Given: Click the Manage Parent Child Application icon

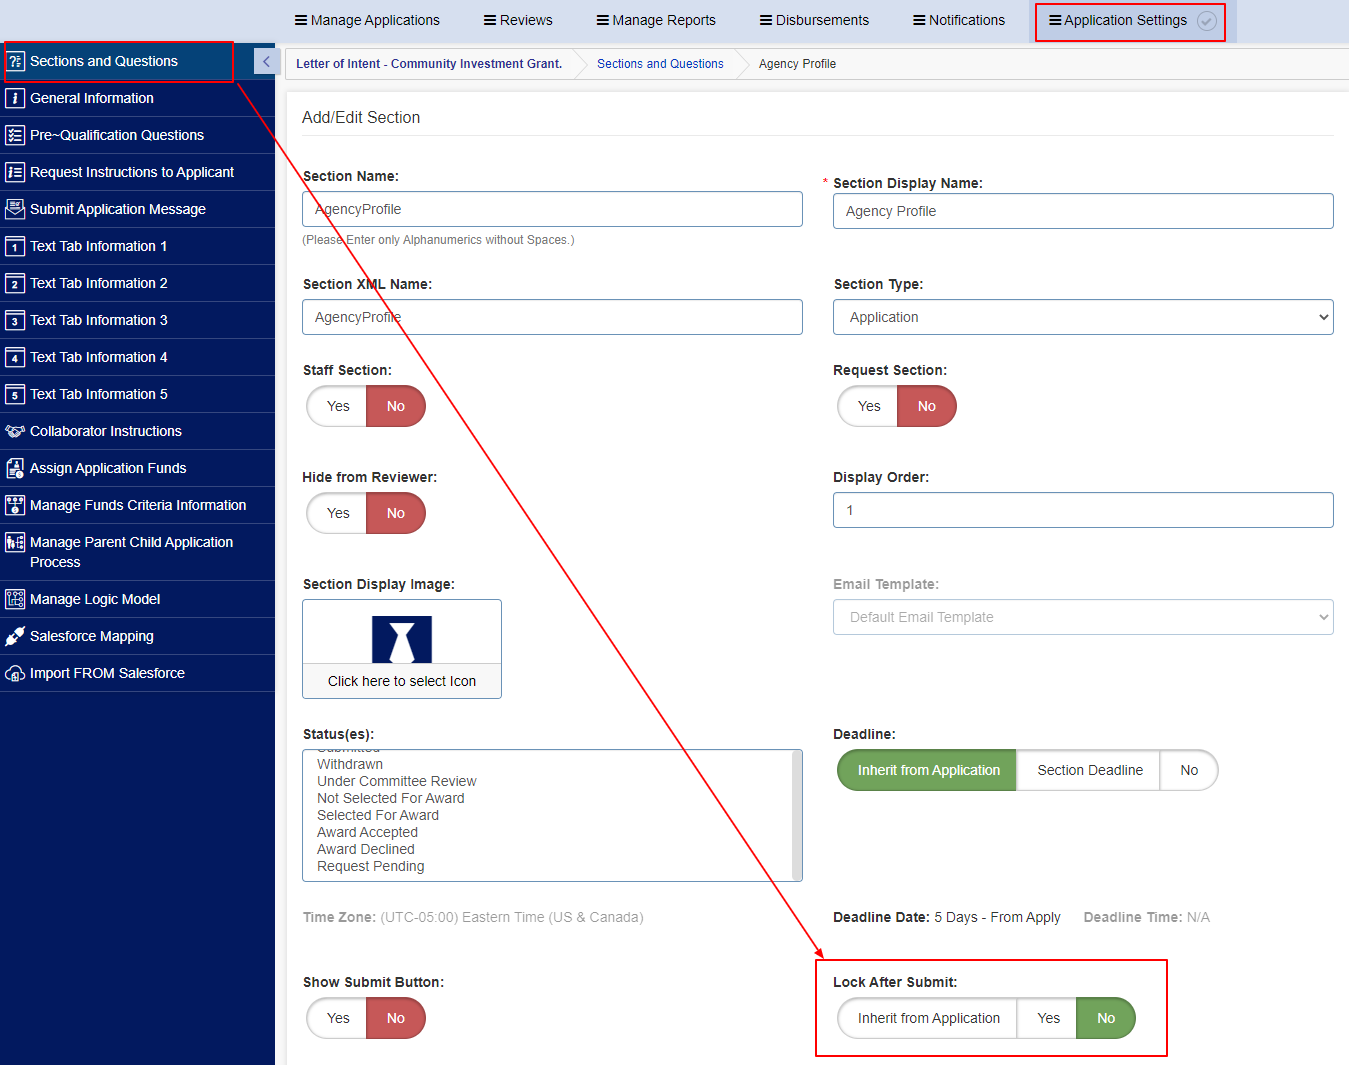Looking at the screenshot, I should point(15,542).
